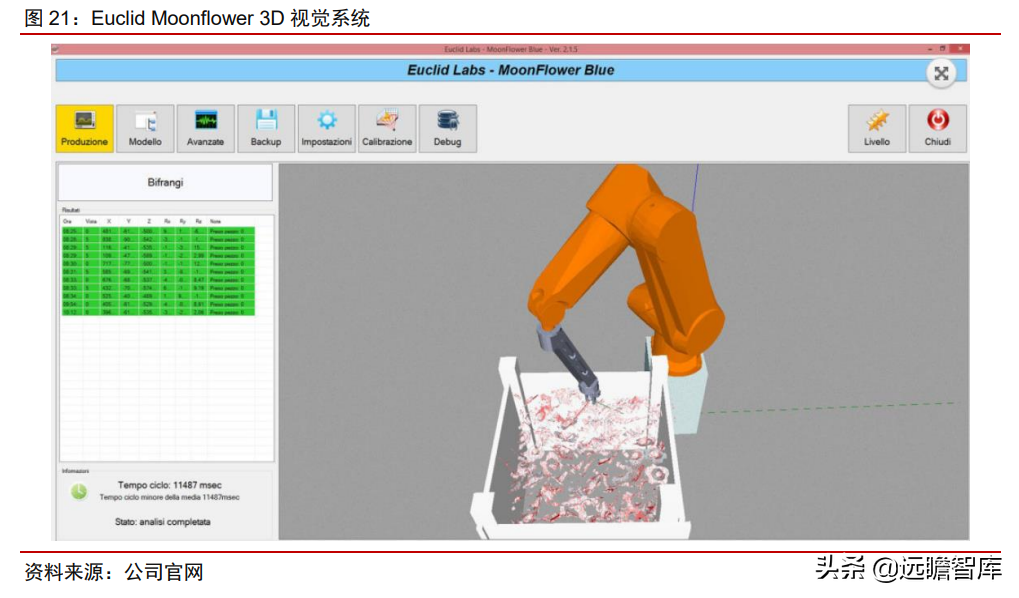Open the Produzione view
1019x598 pixels.
click(84, 129)
